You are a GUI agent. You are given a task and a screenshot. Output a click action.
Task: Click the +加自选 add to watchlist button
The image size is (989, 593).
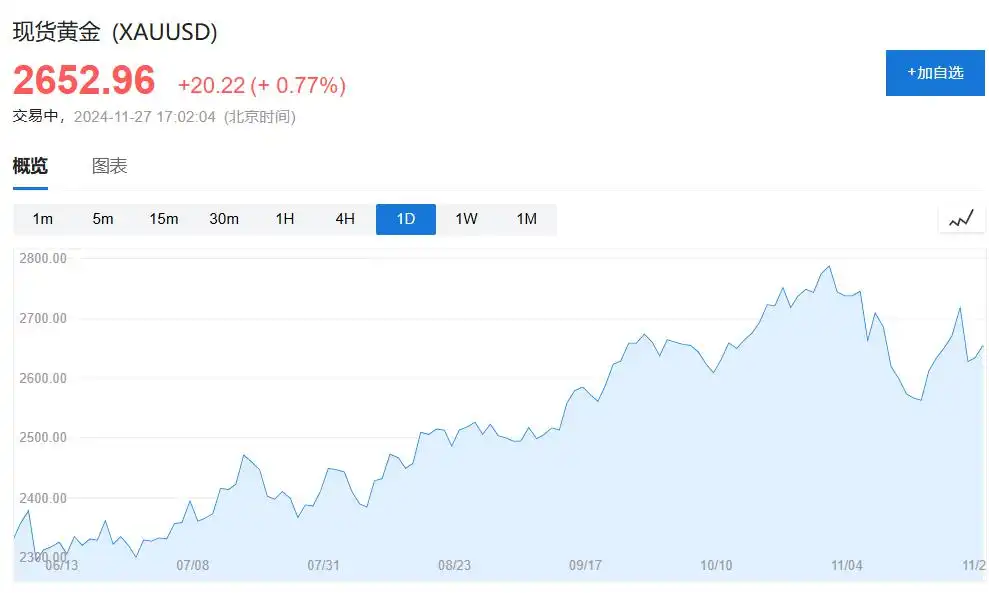[935, 73]
